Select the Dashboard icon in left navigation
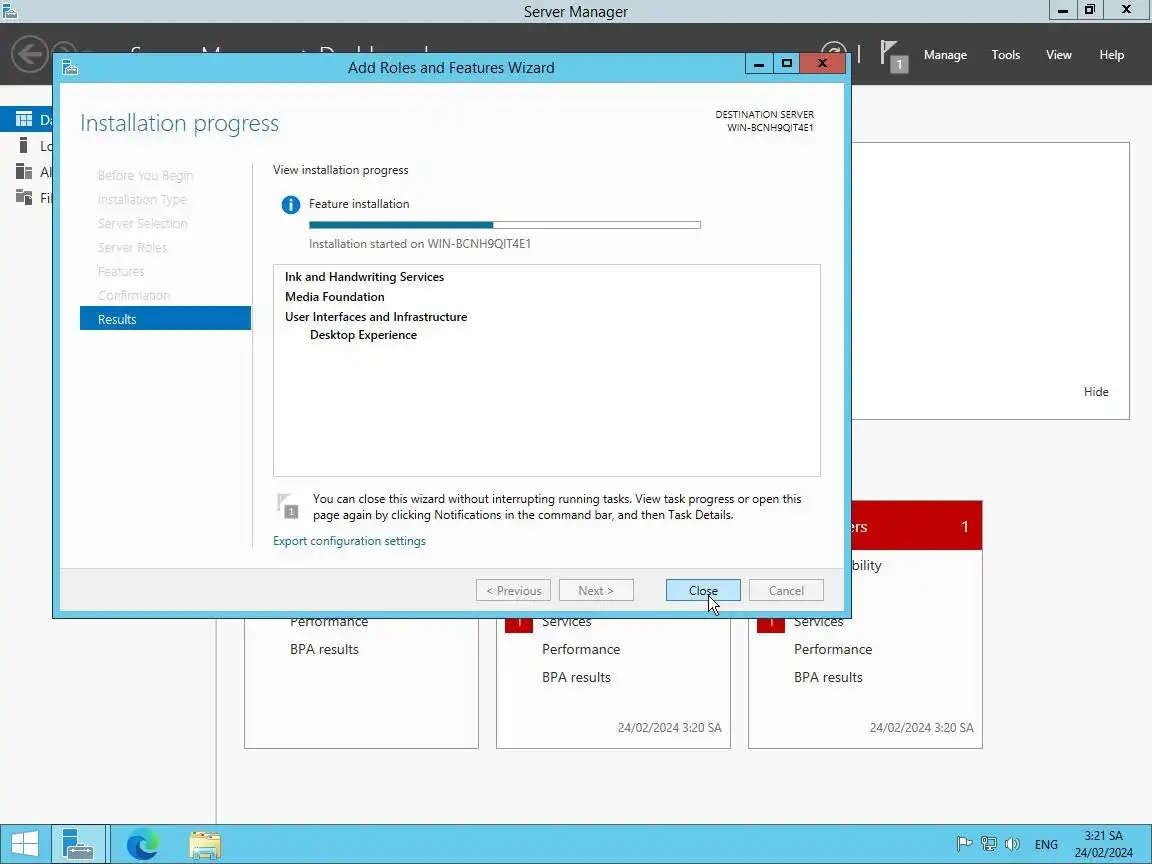The height and width of the screenshot is (864, 1152). click(x=24, y=119)
